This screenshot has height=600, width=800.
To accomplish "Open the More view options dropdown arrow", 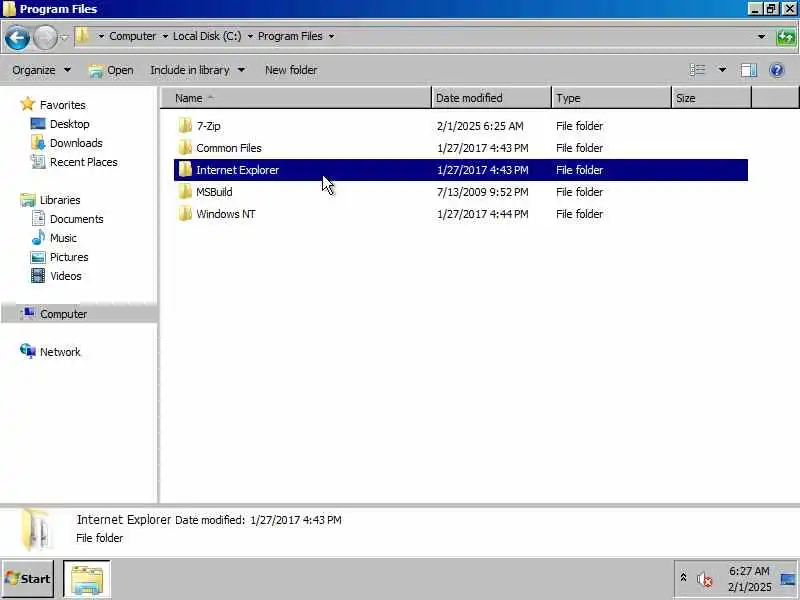I will [722, 70].
